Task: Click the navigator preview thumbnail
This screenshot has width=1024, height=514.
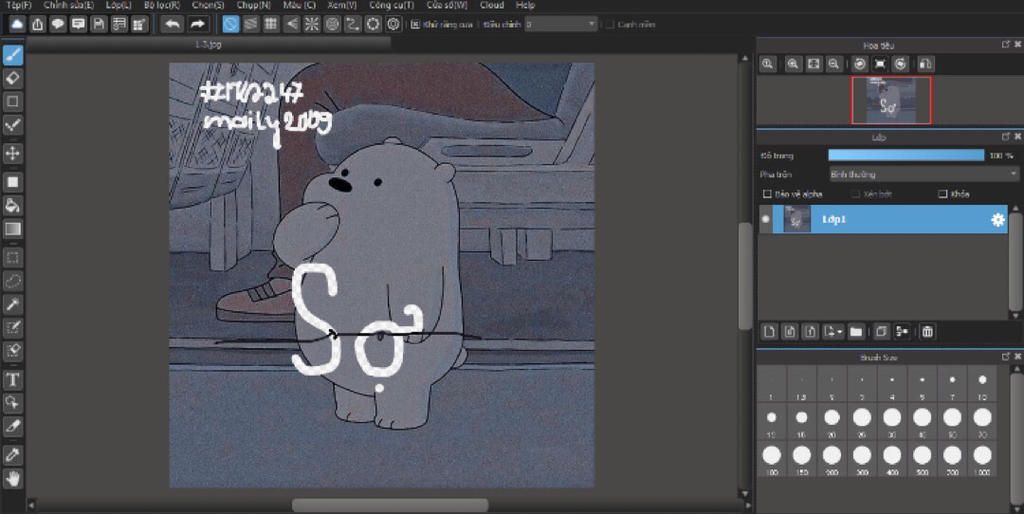Action: (891, 101)
